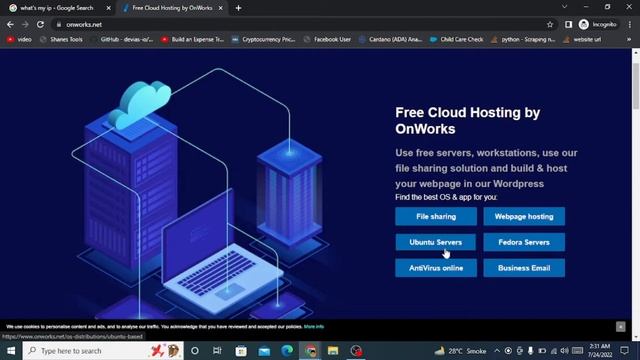Click the Type here to search box

pos(103,351)
